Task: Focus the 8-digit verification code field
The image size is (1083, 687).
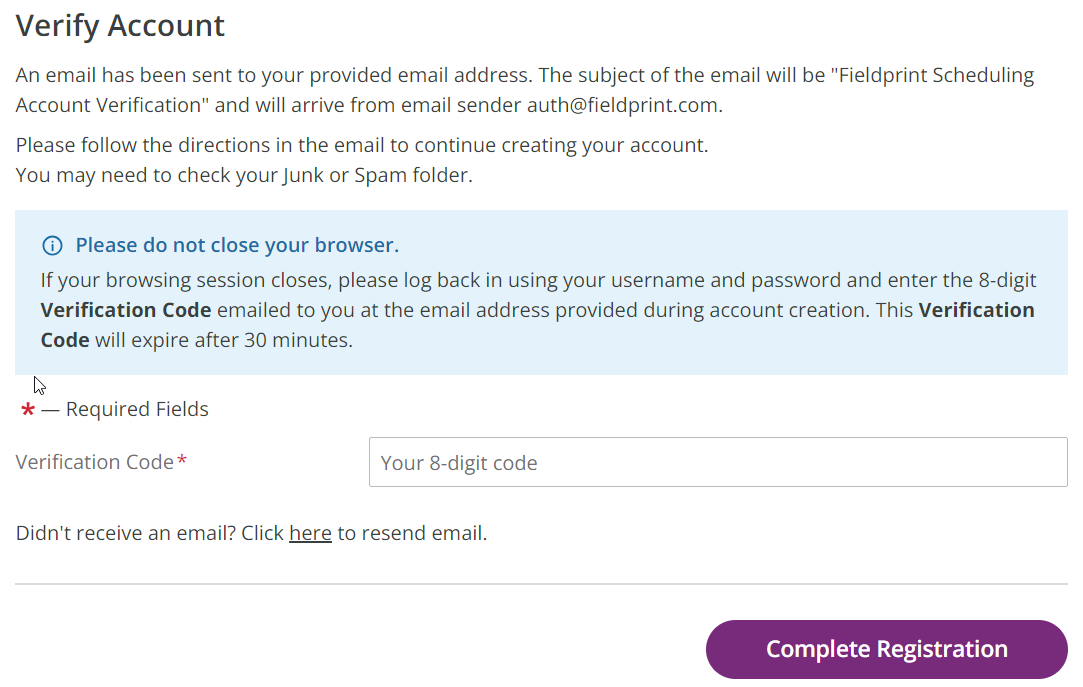Action: coord(717,462)
